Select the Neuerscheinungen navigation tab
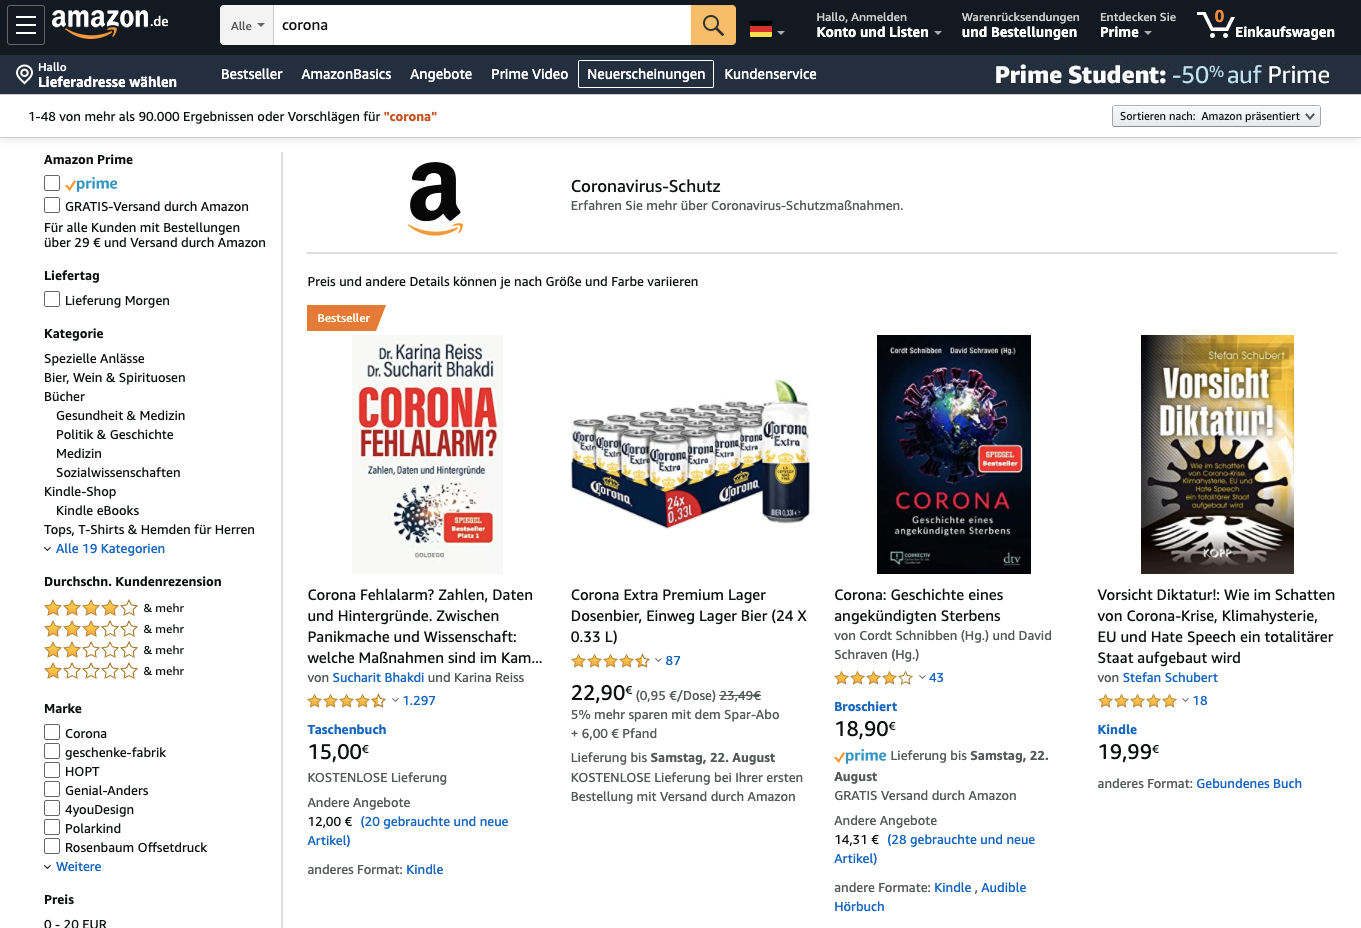This screenshot has width=1361, height=928. [x=645, y=73]
